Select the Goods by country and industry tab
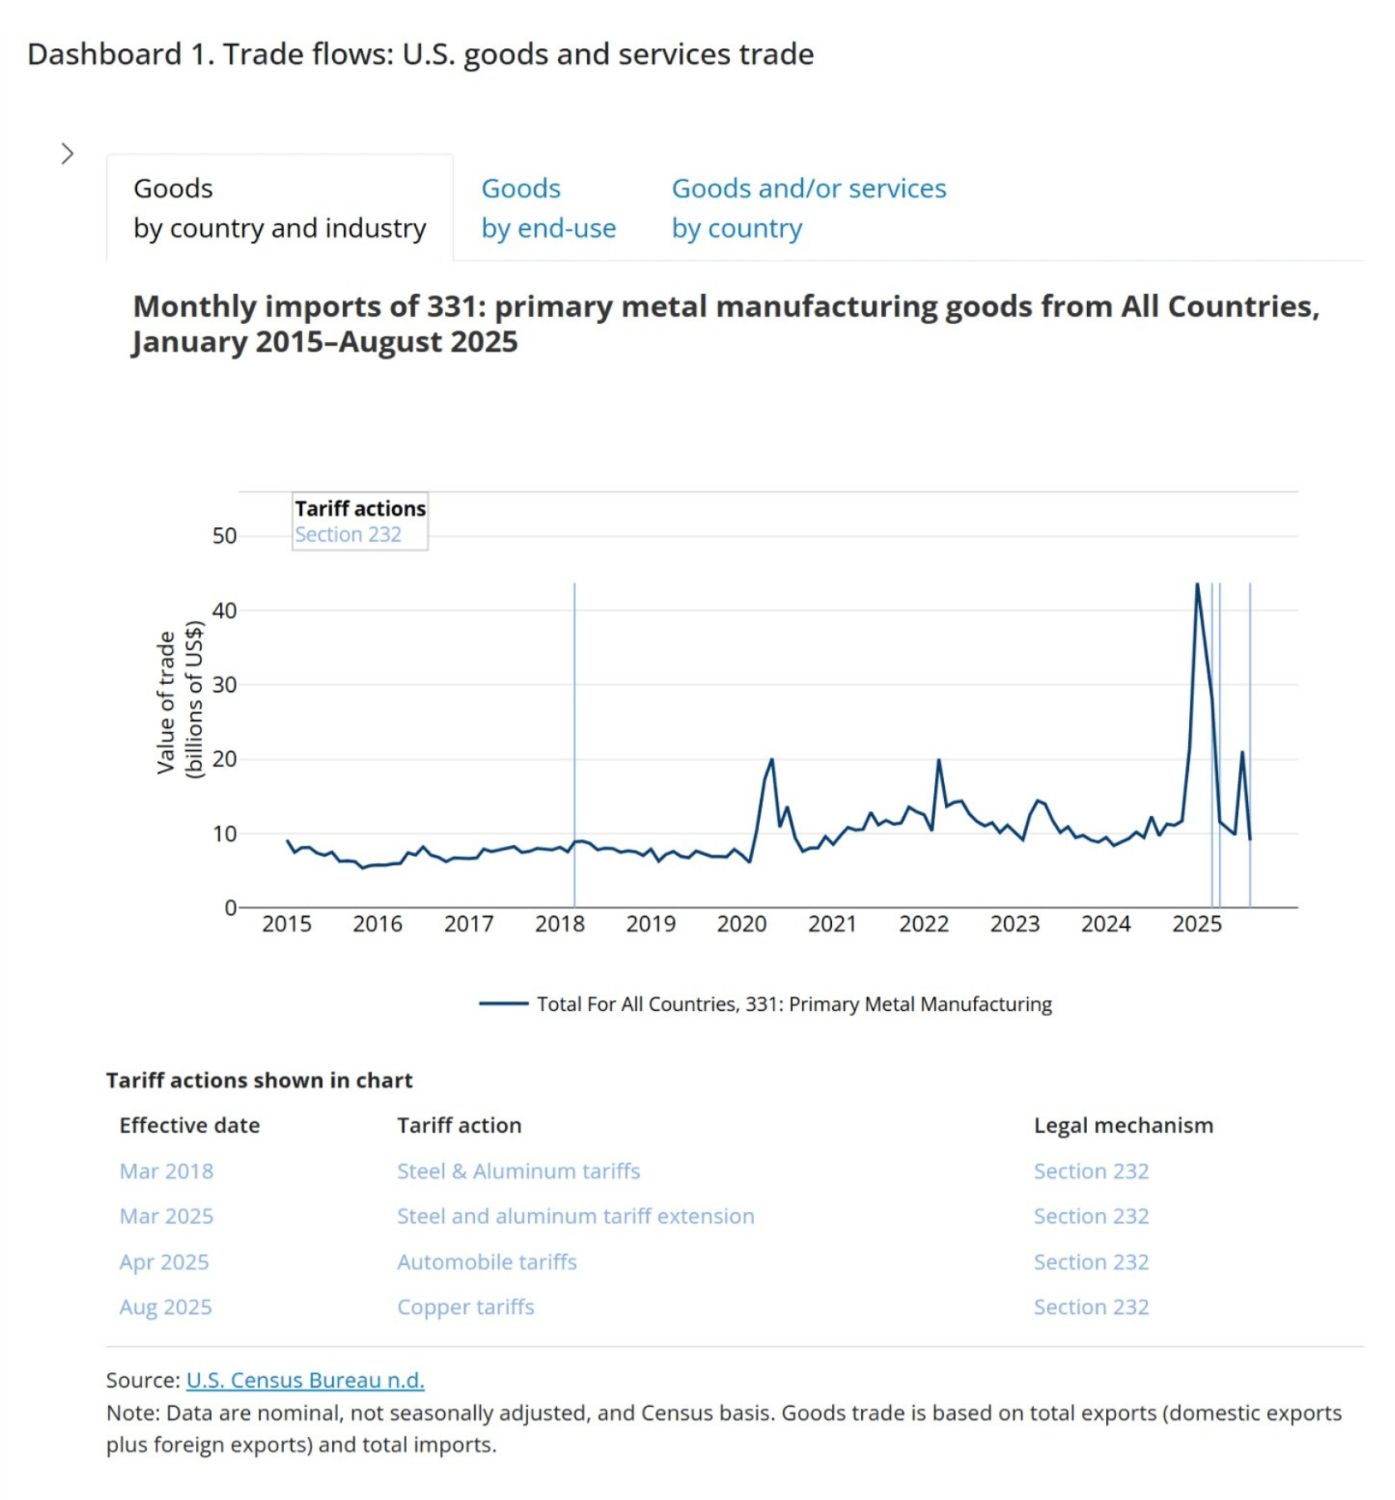This screenshot has height=1500, width=1395. (278, 208)
